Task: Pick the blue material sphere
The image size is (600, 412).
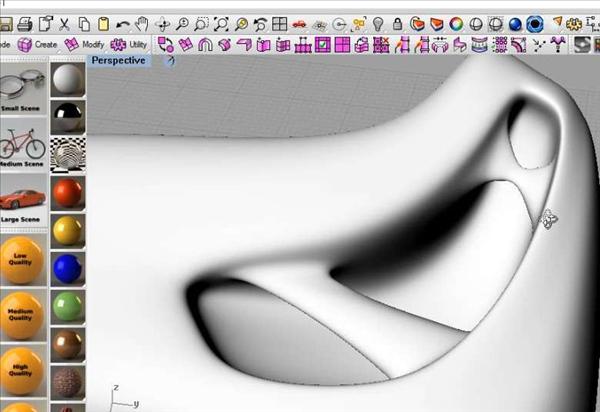Action: click(x=68, y=269)
